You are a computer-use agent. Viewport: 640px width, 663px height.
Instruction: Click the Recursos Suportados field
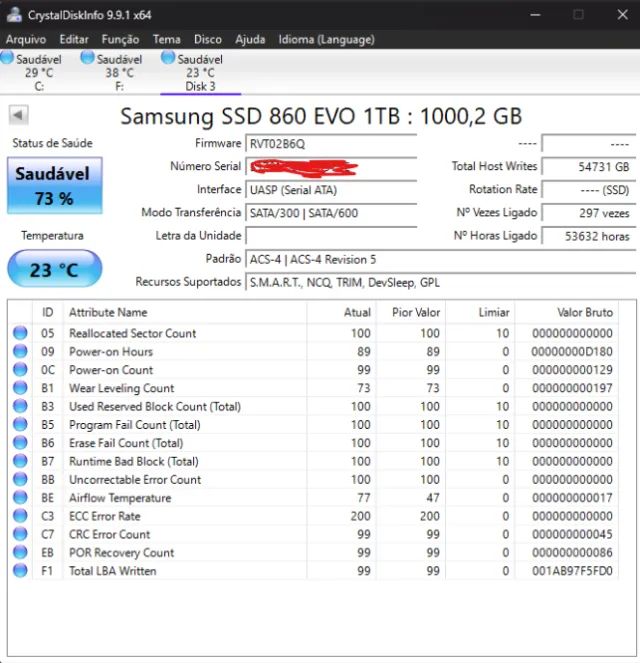[x=441, y=282]
